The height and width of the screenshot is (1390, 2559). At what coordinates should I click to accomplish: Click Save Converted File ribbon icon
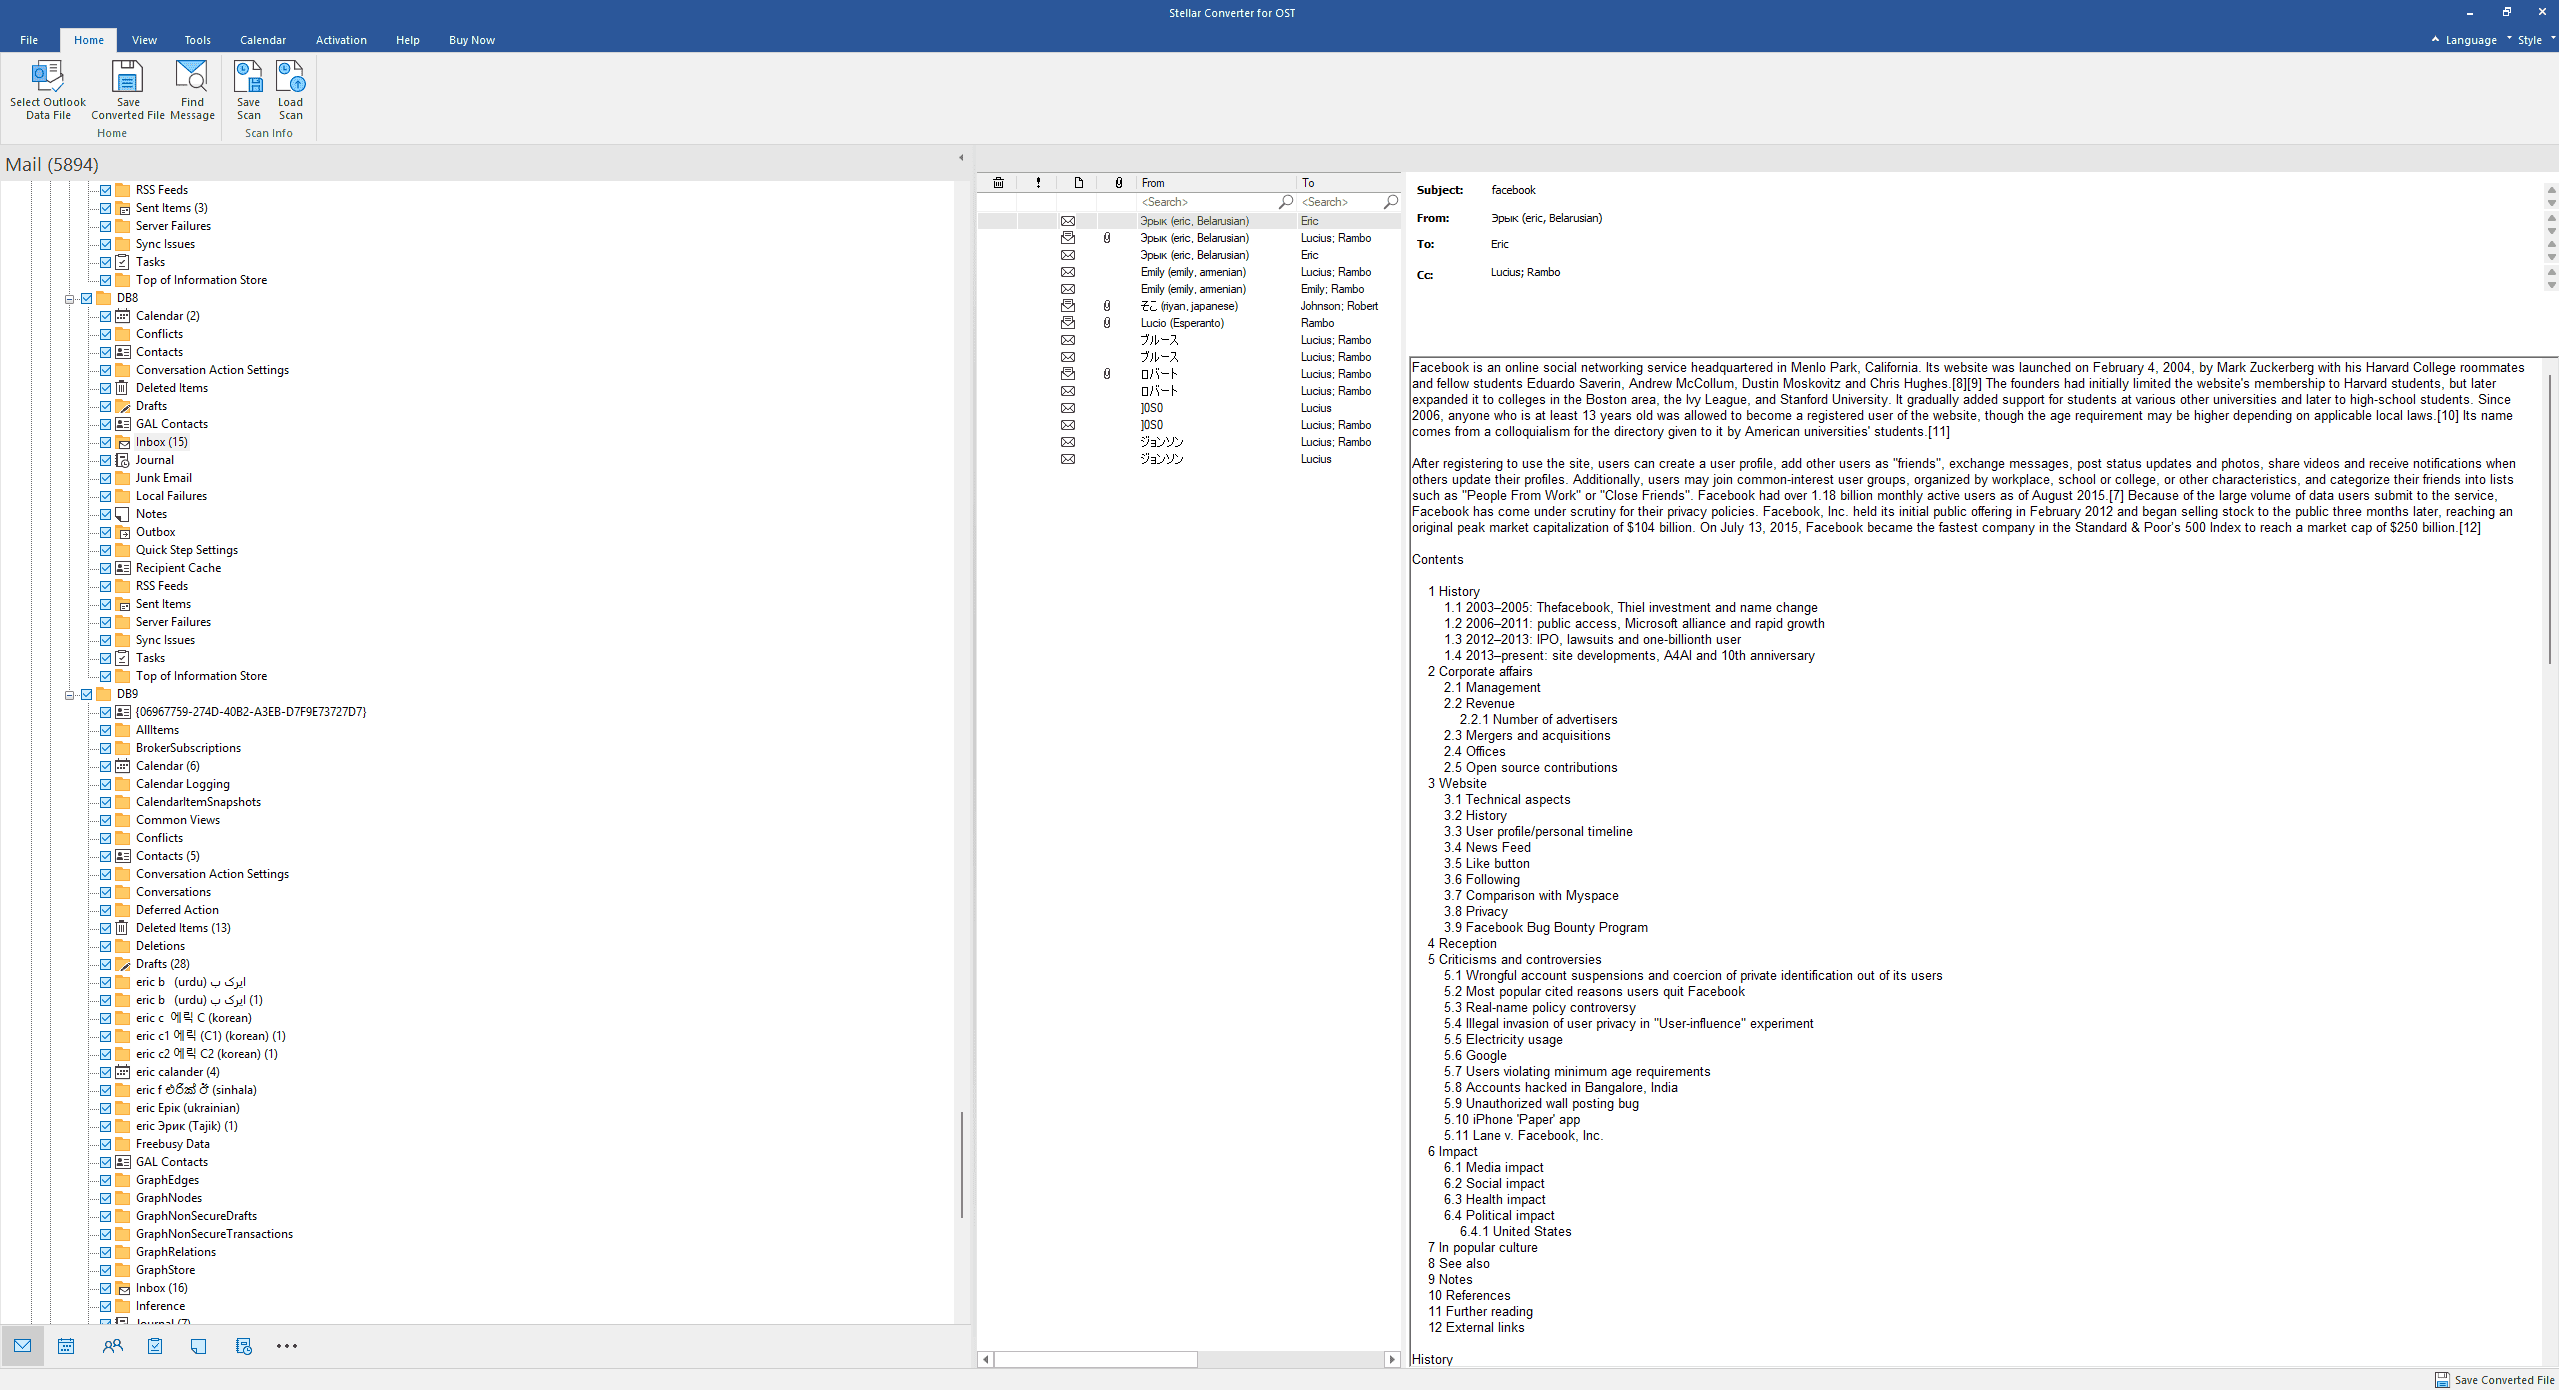pyautogui.click(x=127, y=77)
